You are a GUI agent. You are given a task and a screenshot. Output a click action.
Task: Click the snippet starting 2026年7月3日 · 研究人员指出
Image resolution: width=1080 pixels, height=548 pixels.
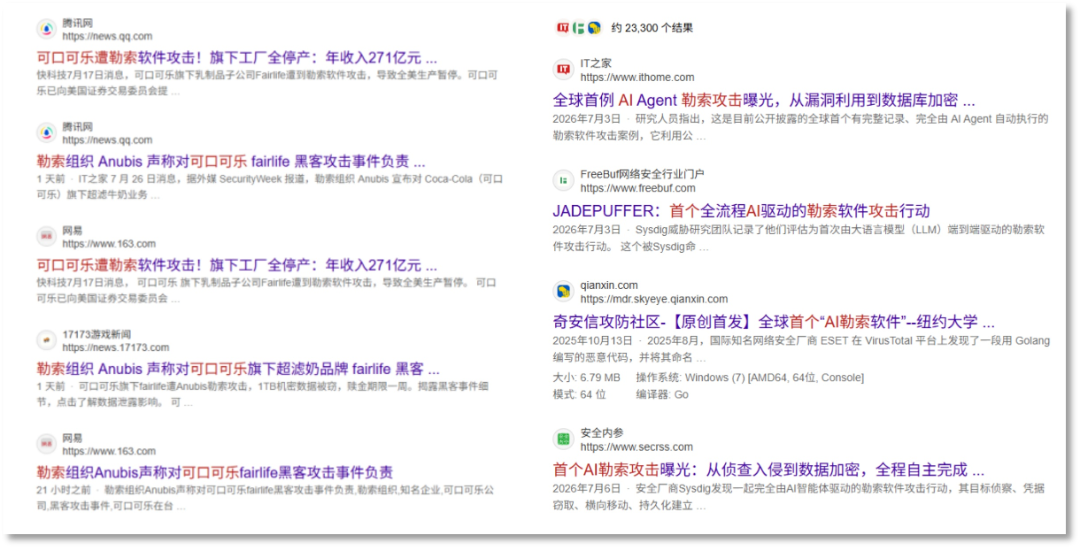pos(800,127)
